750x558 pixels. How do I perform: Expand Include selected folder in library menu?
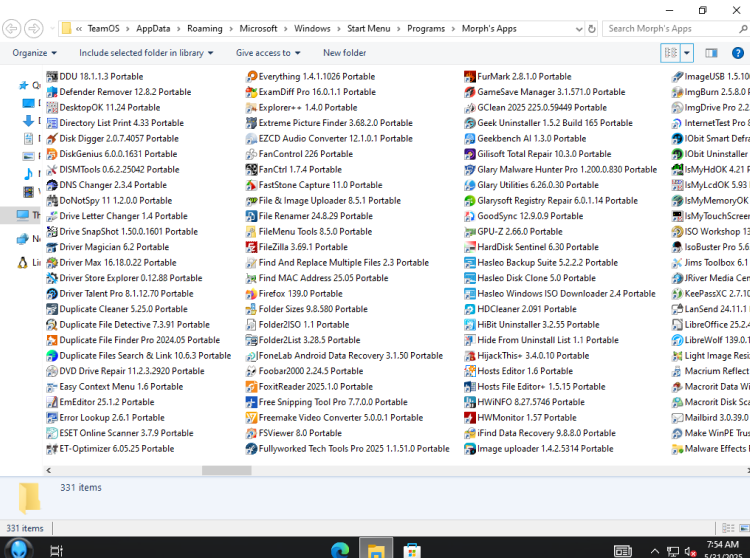[146, 53]
